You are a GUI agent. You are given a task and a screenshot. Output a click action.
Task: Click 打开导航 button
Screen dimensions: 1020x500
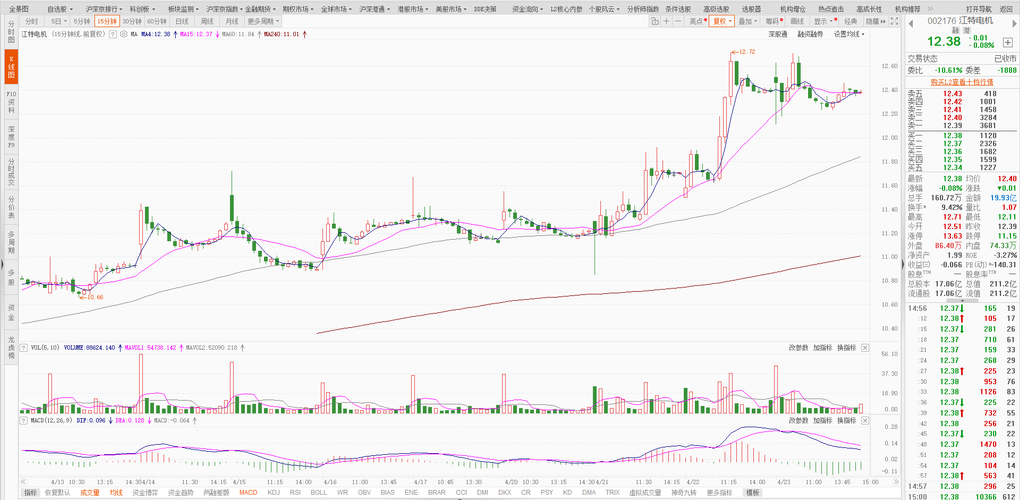tap(978, 9)
